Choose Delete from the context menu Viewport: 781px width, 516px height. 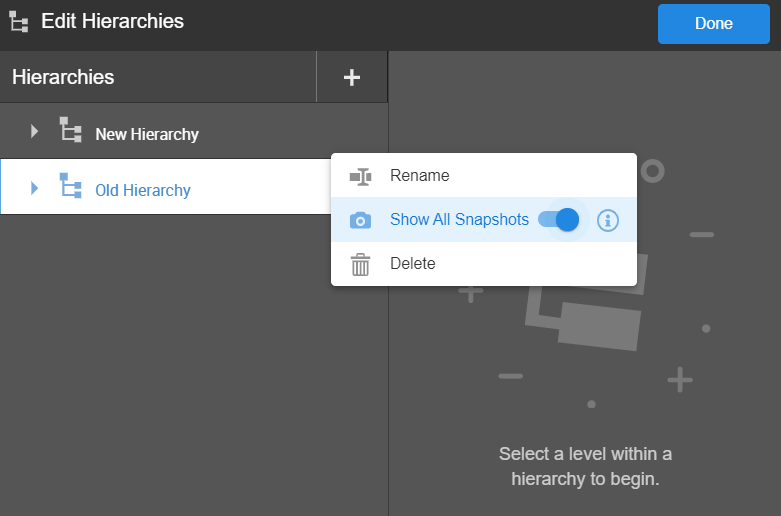coord(412,264)
